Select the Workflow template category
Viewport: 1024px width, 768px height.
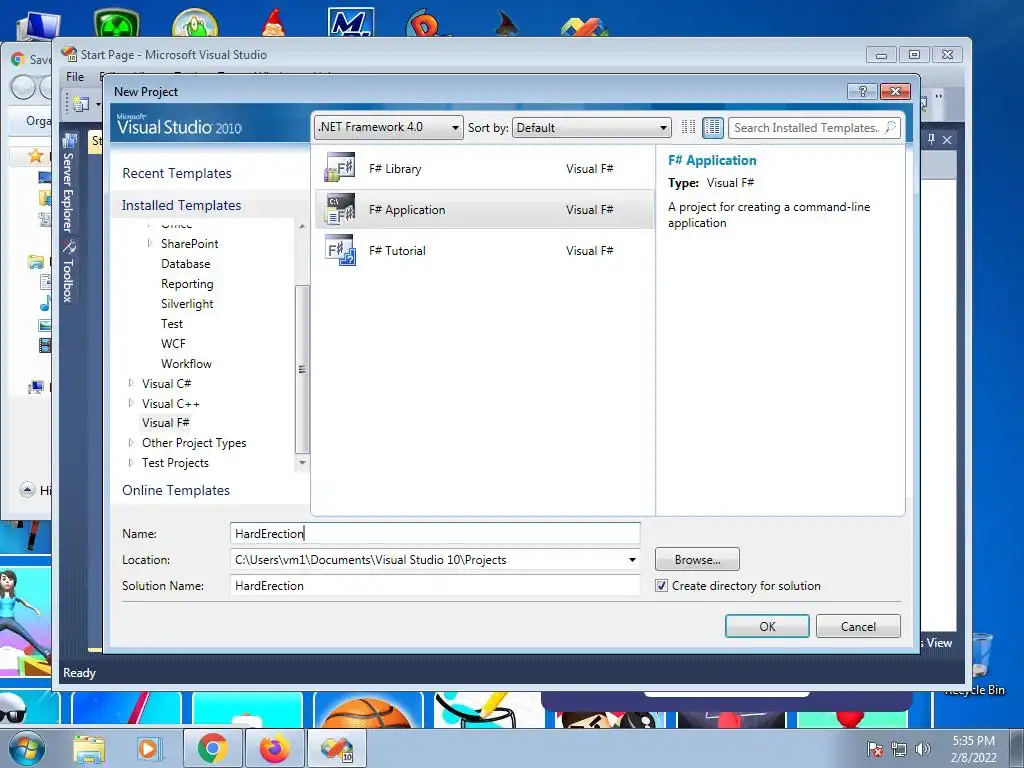point(186,364)
